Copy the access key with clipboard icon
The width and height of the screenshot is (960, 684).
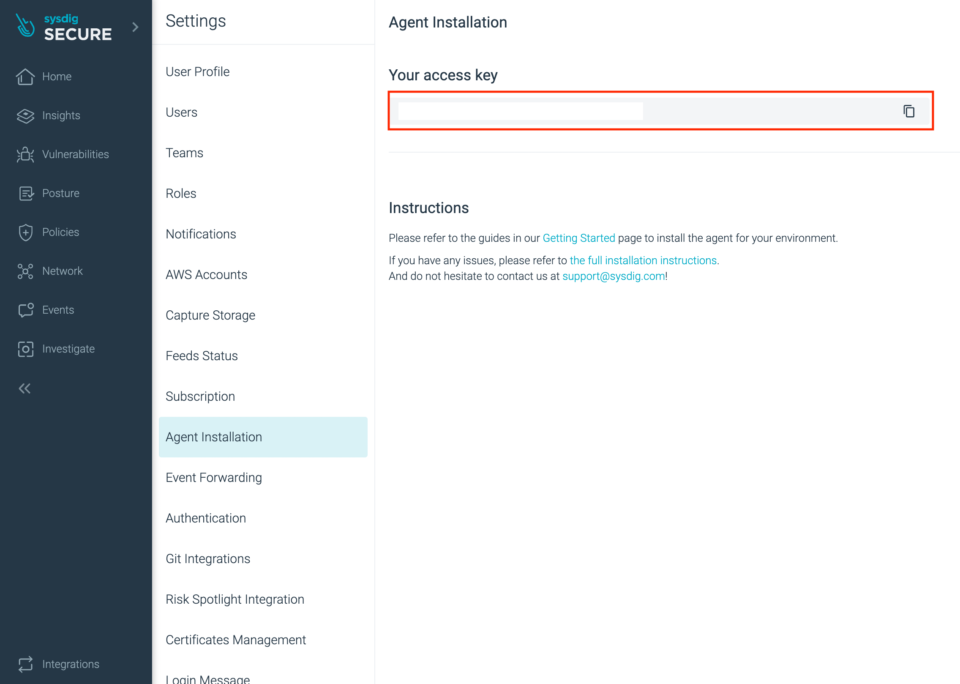click(x=909, y=111)
